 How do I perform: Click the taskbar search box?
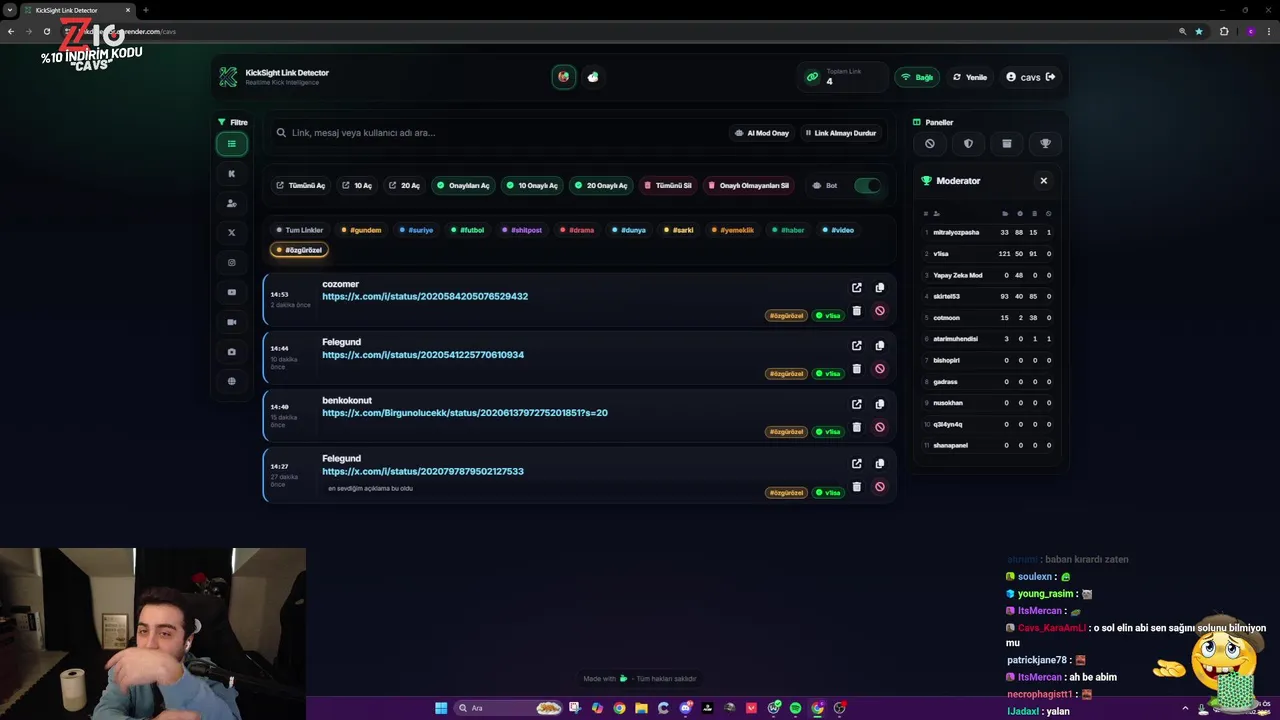[x=508, y=708]
